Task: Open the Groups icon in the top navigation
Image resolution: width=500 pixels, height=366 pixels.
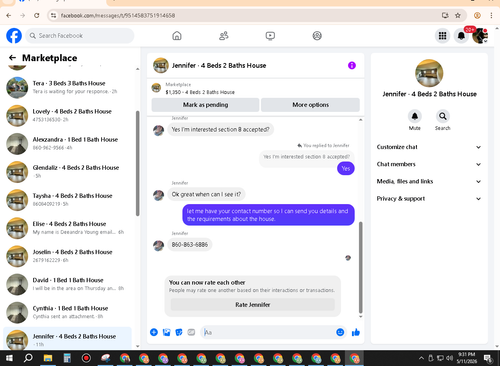Action: [317, 36]
